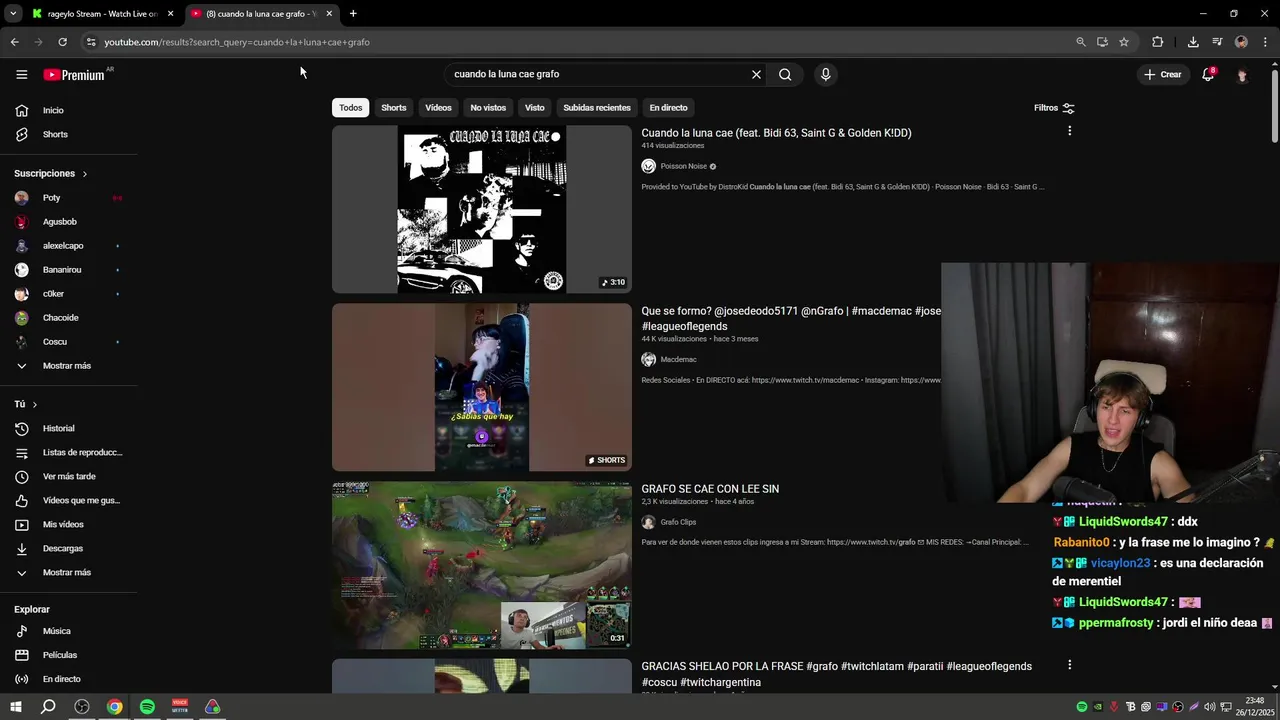
Task: Open the Chrome tab search dropdown
Action: pyautogui.click(x=13, y=14)
